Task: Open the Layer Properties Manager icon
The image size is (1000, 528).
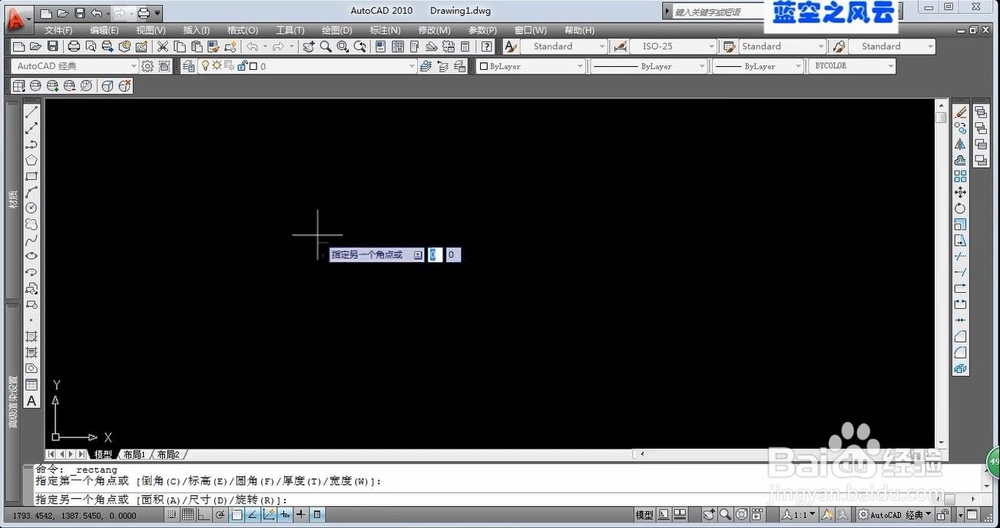Action: (x=188, y=66)
